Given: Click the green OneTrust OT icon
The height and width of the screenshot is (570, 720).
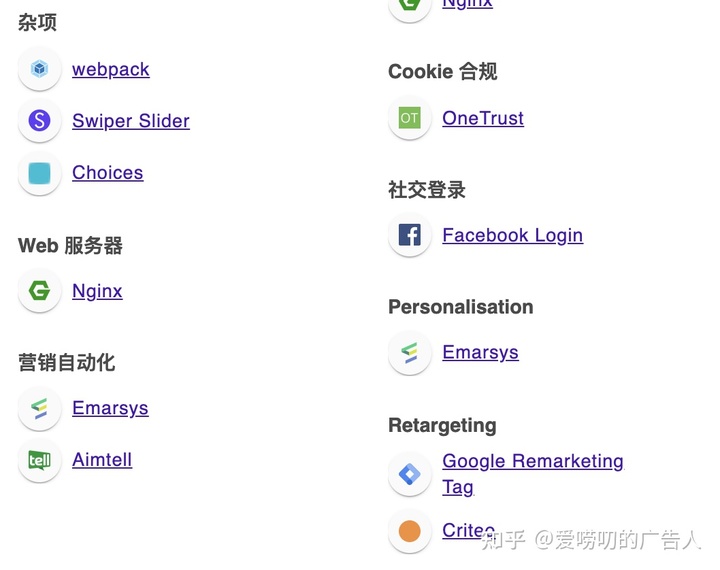Looking at the screenshot, I should [x=410, y=118].
